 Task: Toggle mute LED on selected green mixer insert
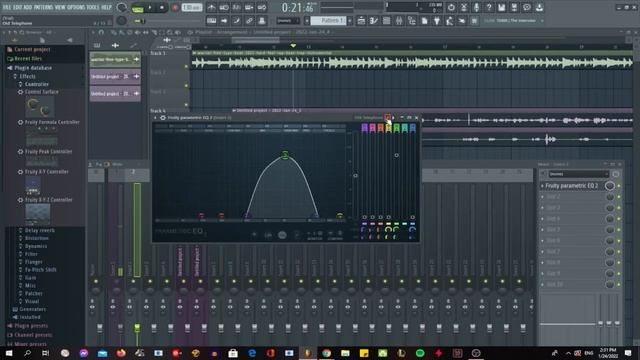133,282
